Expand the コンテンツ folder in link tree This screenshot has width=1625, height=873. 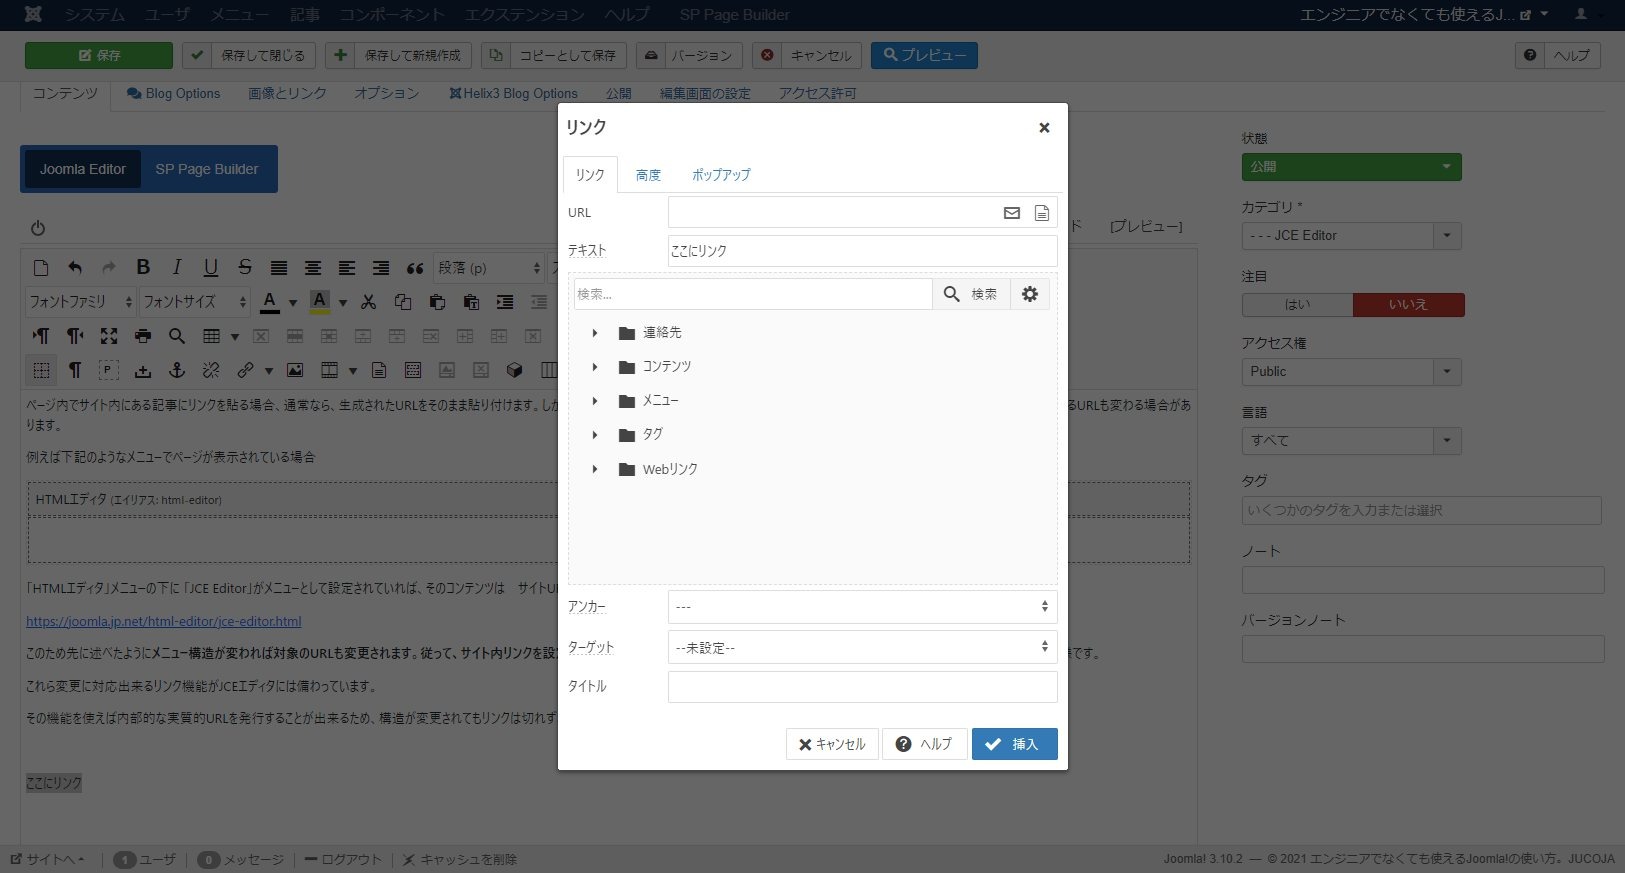pyautogui.click(x=595, y=367)
